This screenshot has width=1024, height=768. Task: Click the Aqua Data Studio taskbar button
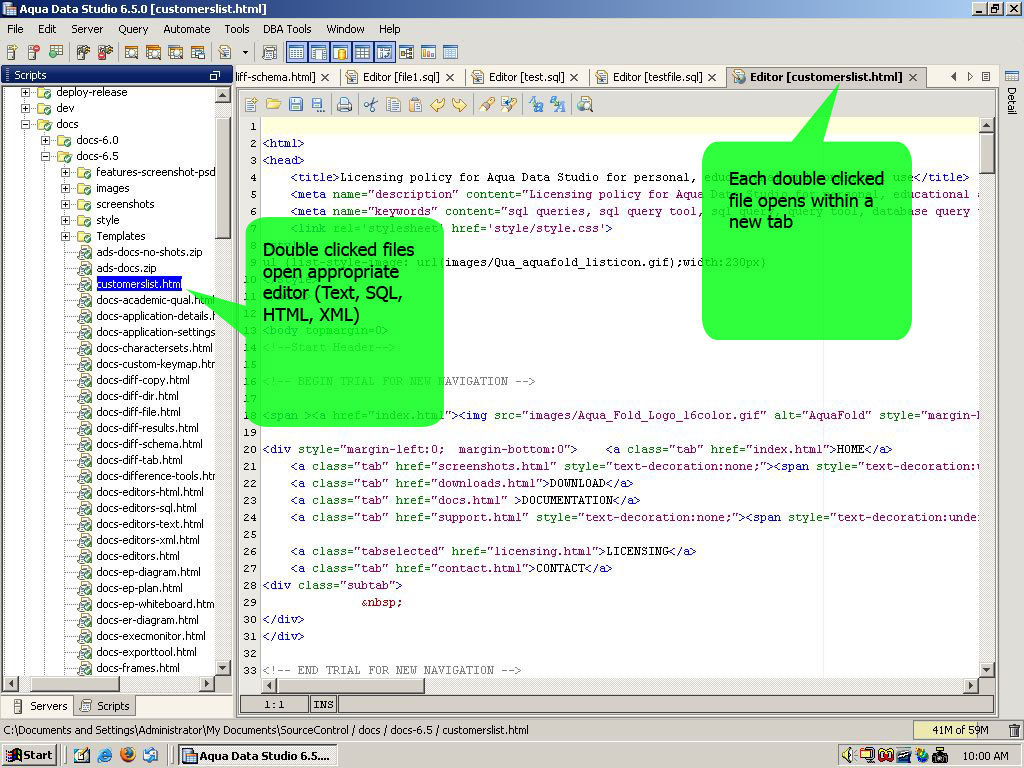pyautogui.click(x=258, y=756)
